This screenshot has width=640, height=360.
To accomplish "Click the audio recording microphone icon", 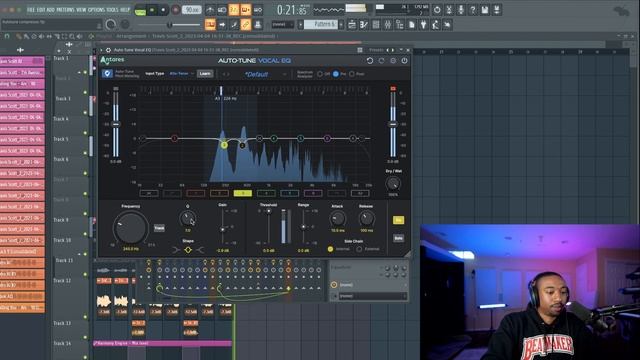I will pos(461,10).
